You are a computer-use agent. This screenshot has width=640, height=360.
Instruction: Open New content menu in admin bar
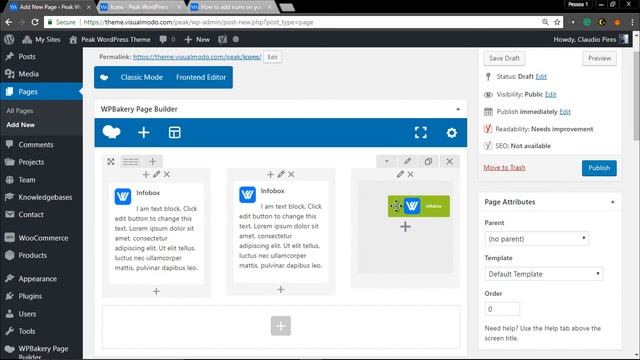pos(198,40)
